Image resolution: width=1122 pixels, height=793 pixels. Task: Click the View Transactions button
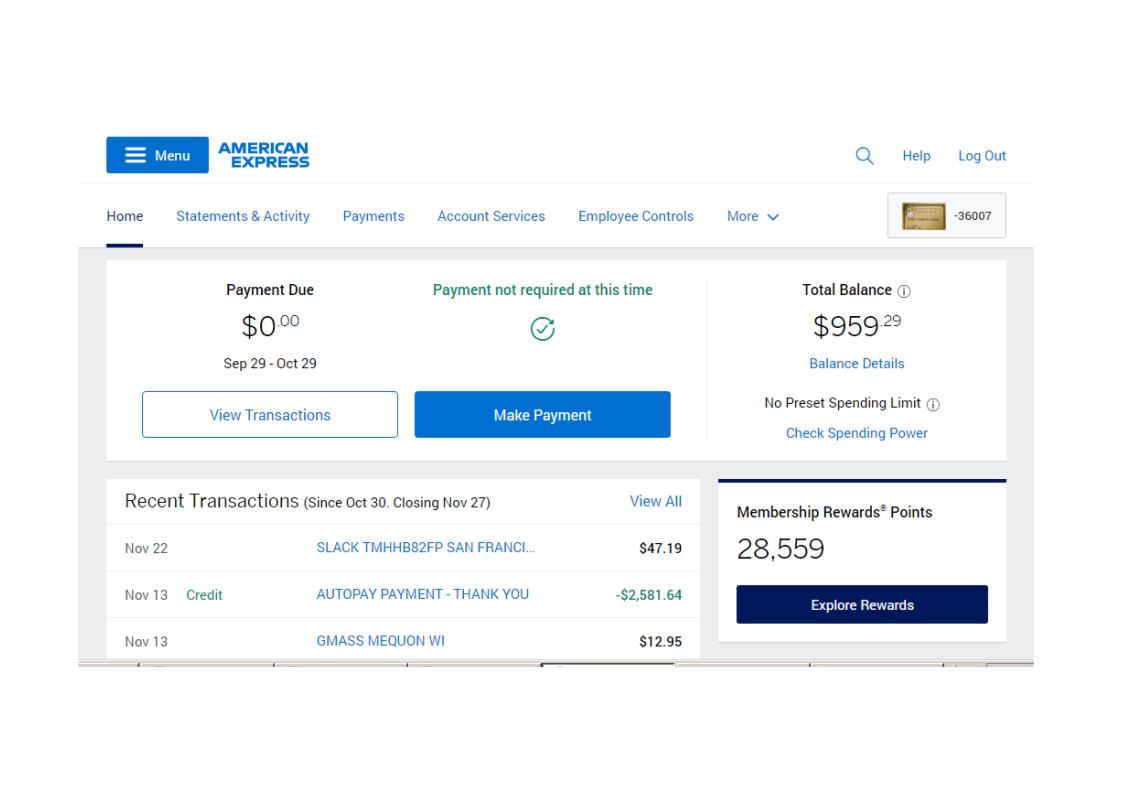(270, 414)
